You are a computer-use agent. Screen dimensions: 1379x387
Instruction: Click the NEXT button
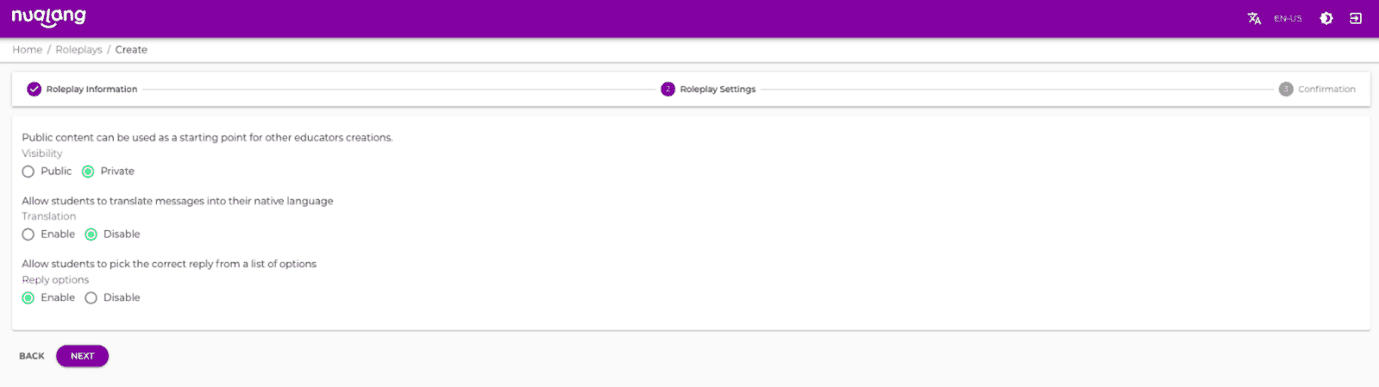click(x=82, y=356)
